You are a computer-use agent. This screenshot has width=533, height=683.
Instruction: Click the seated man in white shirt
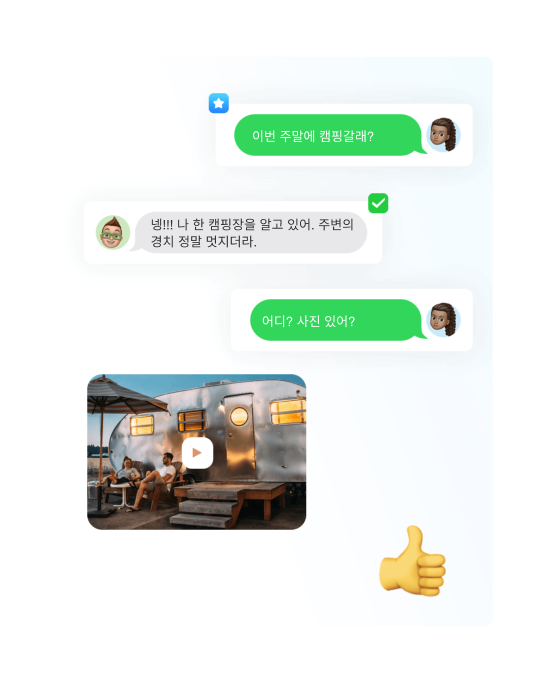coord(155,480)
